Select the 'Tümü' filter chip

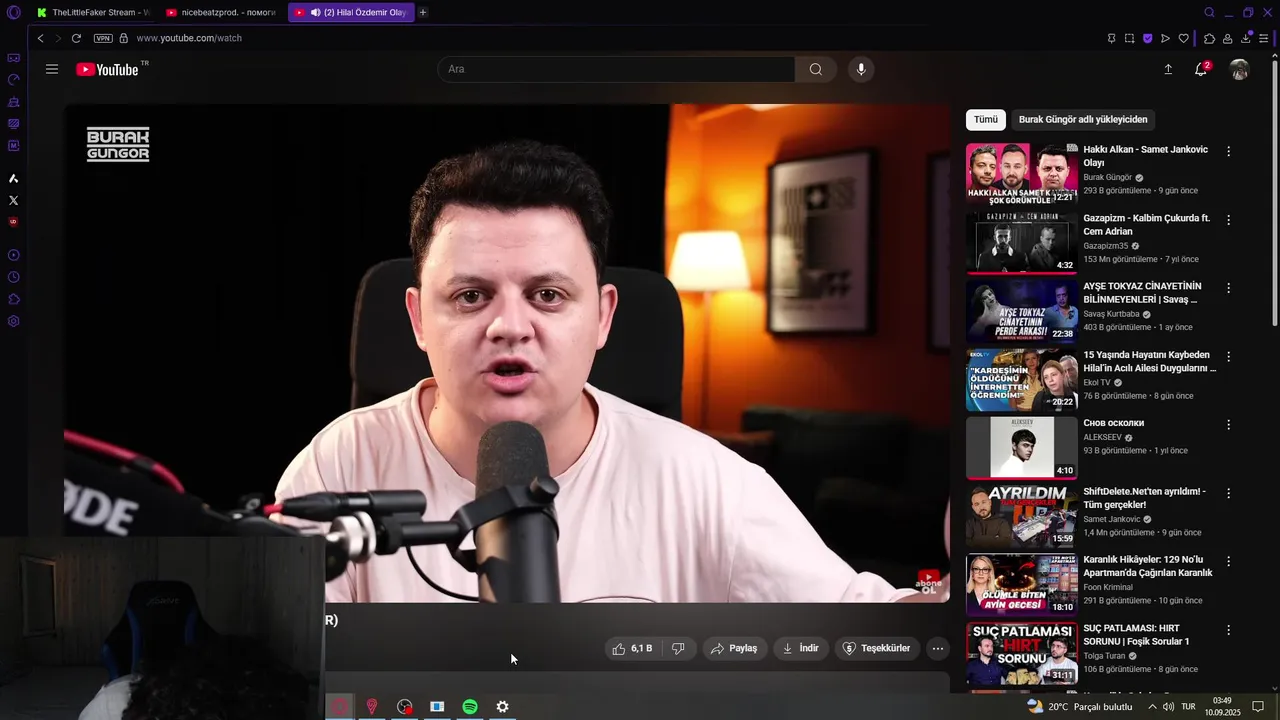(x=986, y=119)
